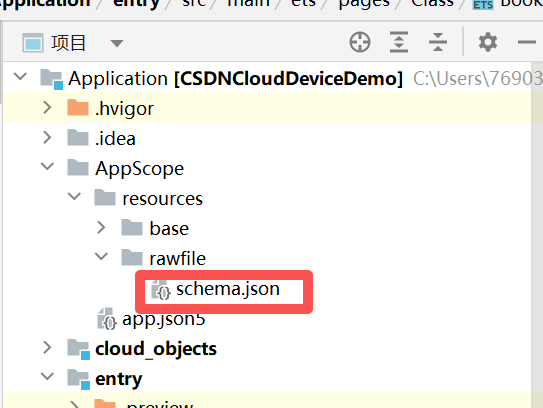
Task: Click the .idea folder icon
Action: [78, 138]
